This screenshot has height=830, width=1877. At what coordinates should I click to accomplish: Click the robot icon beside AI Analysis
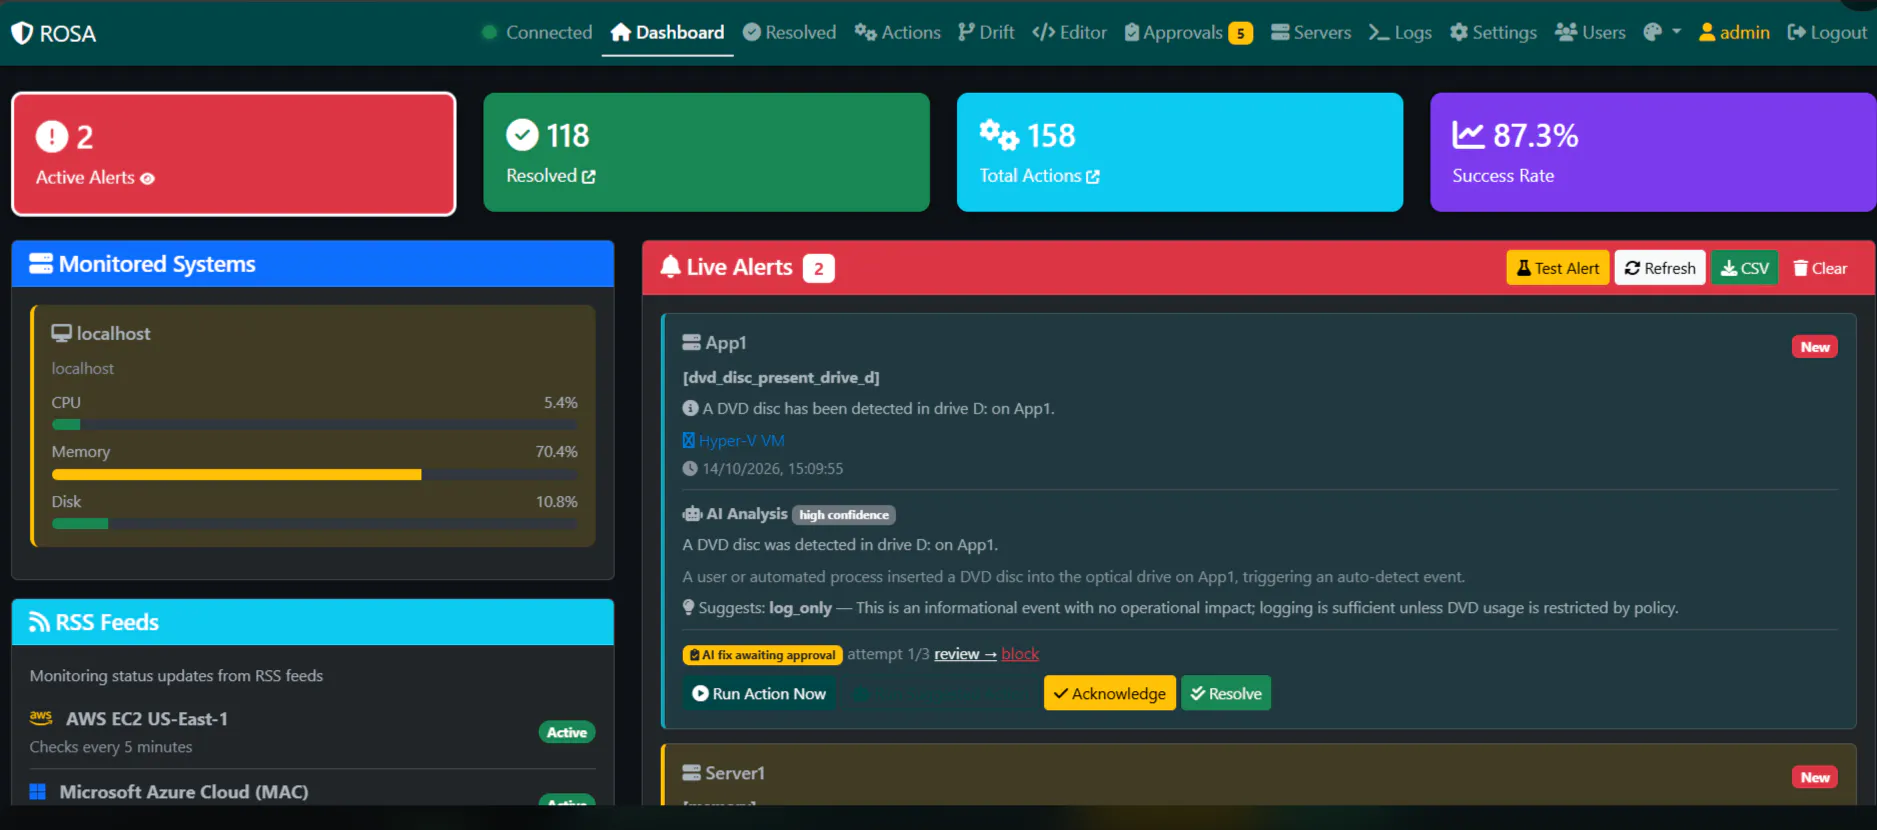692,514
